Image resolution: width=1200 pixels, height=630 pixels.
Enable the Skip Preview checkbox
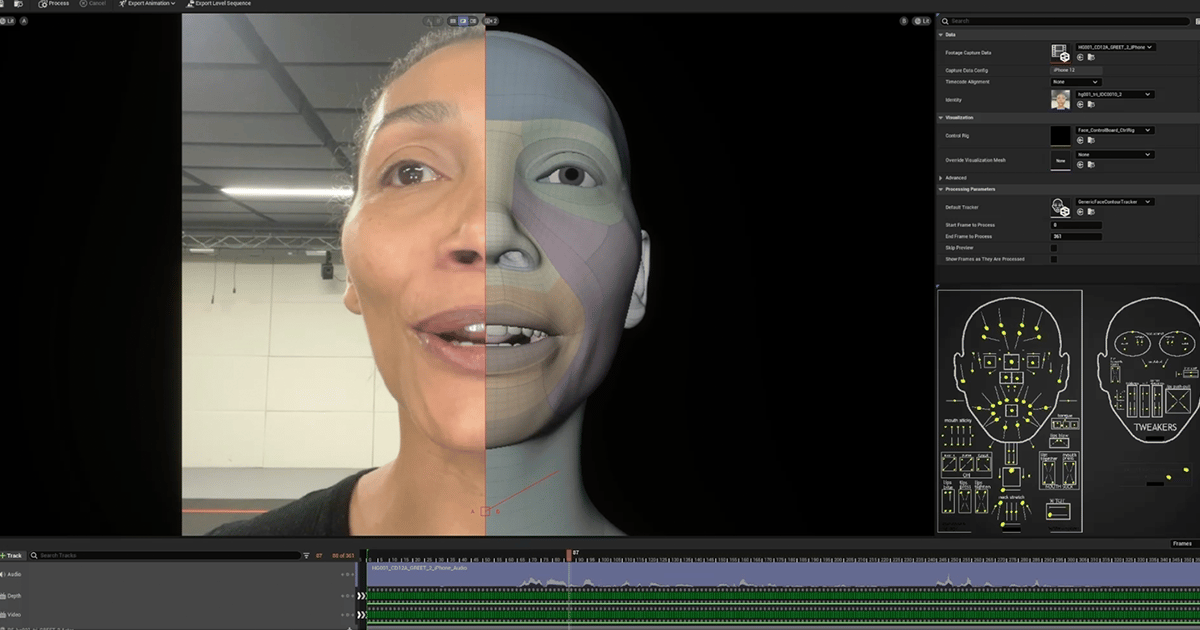coord(1054,248)
